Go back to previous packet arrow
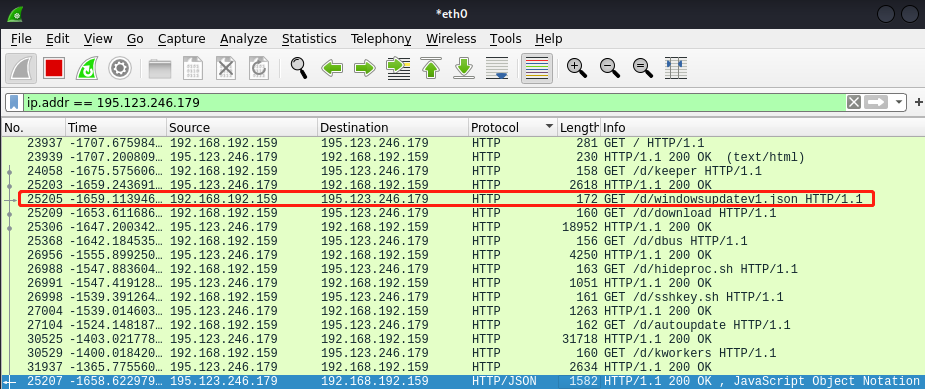This screenshot has height=389, width=925. coord(332,68)
